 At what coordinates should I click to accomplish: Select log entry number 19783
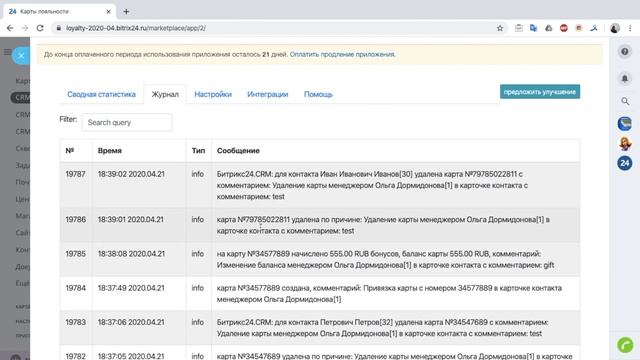[x=76, y=322]
